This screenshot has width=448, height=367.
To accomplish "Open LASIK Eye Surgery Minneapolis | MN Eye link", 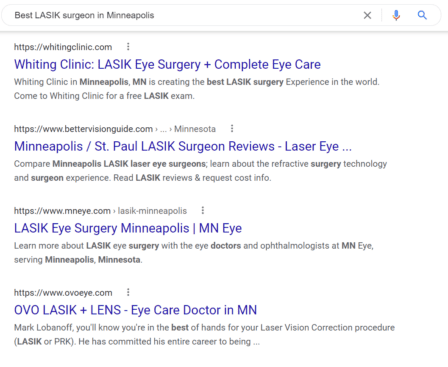I will 128,228.
